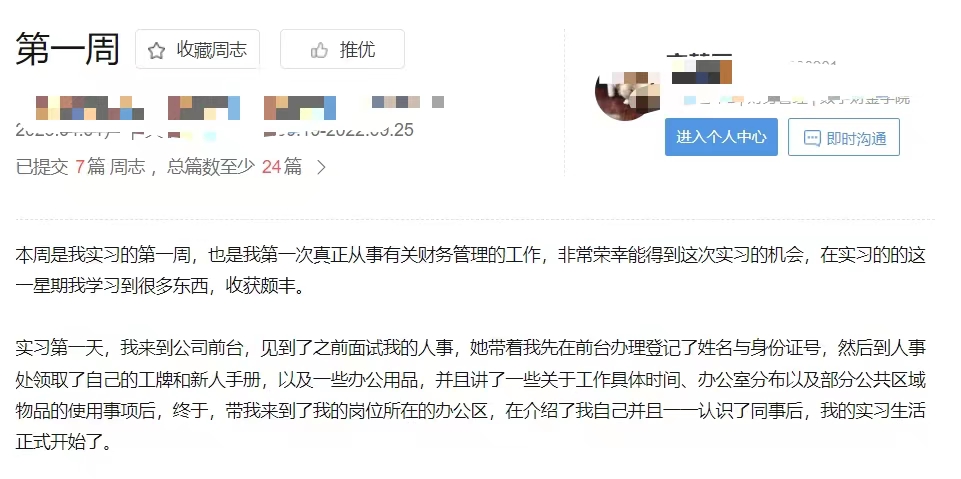Open the author's round avatar picture
This screenshot has width=961, height=479.
626,91
